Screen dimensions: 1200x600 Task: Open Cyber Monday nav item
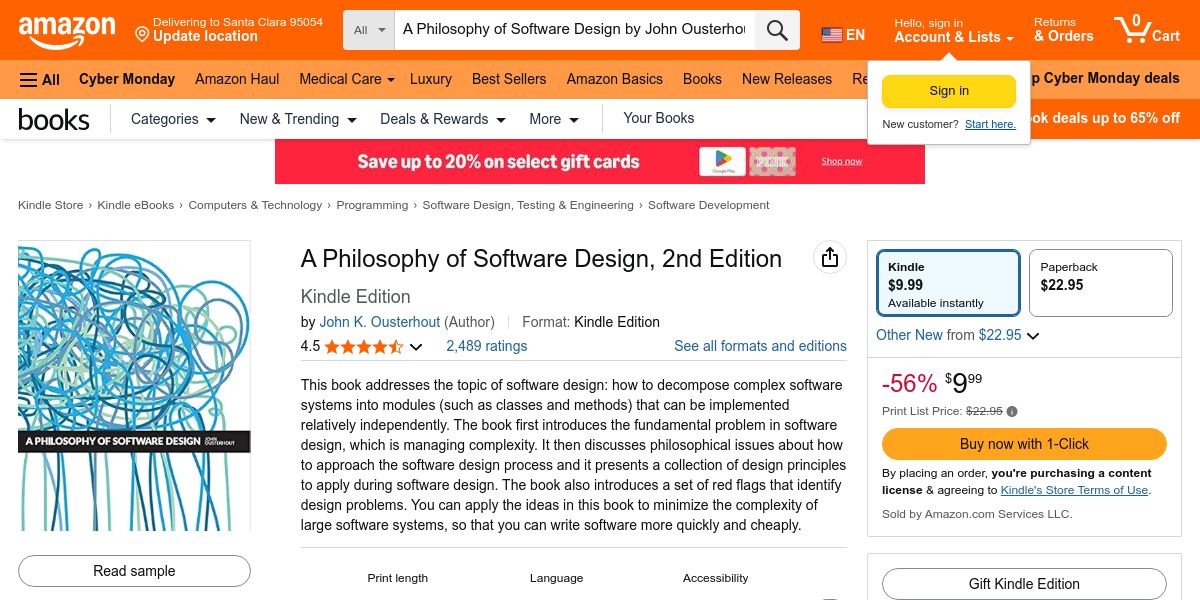(x=127, y=79)
